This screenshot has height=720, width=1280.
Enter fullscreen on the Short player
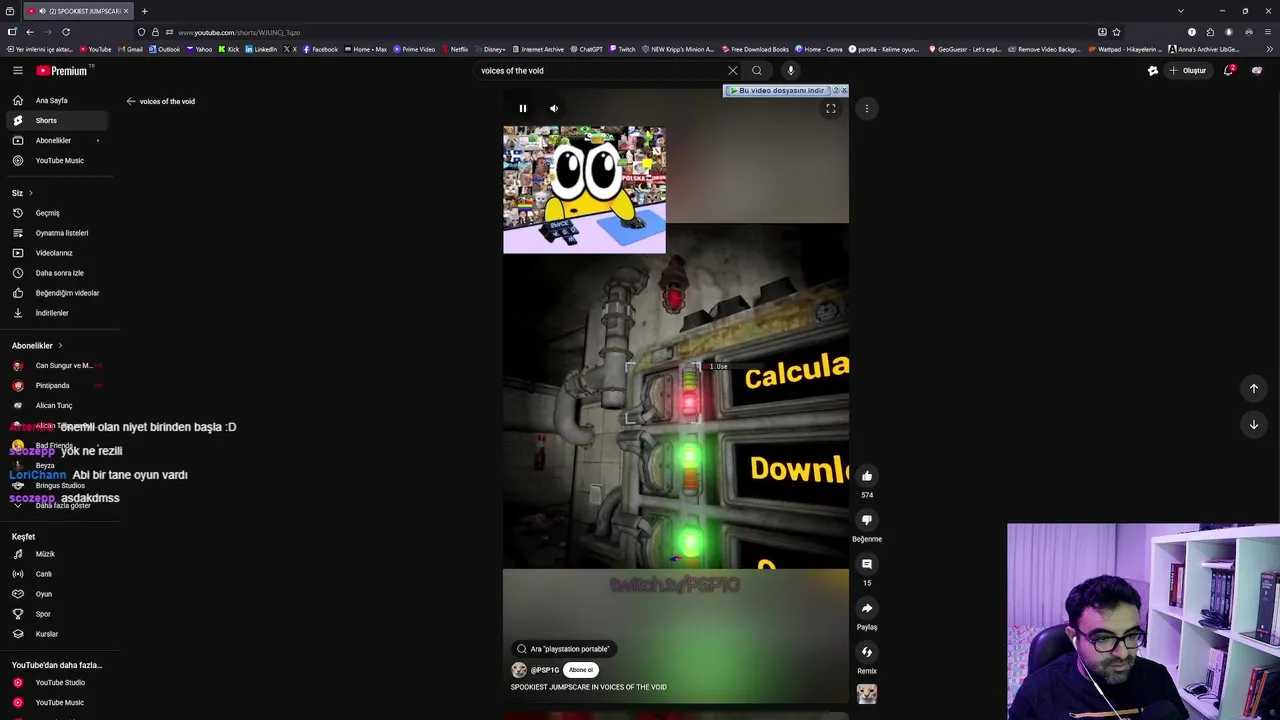pyautogui.click(x=831, y=108)
